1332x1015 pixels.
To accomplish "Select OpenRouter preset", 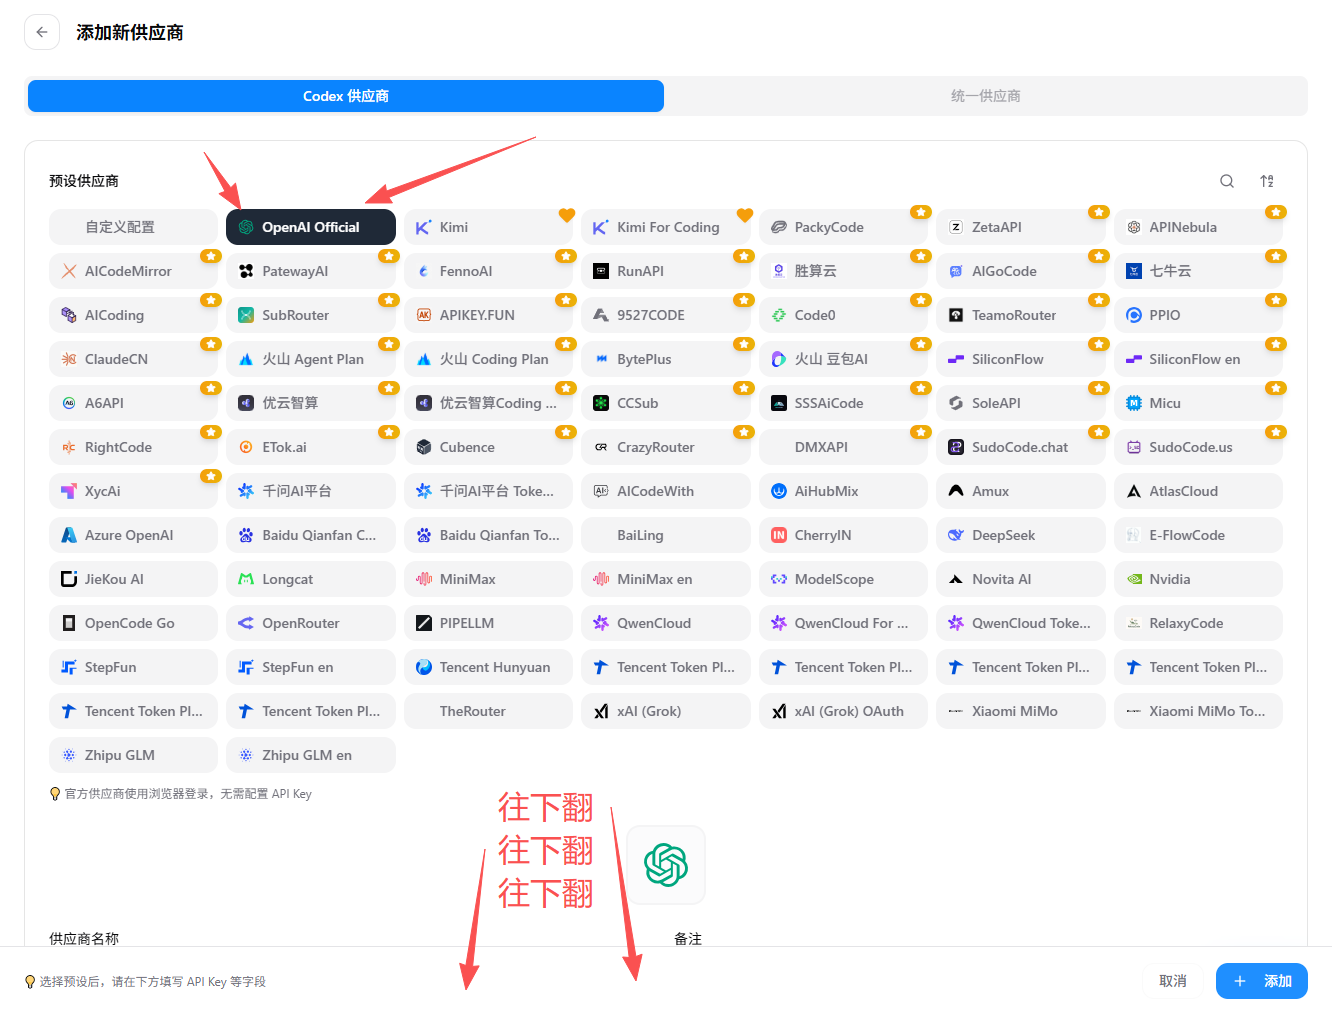I will pos(311,623).
